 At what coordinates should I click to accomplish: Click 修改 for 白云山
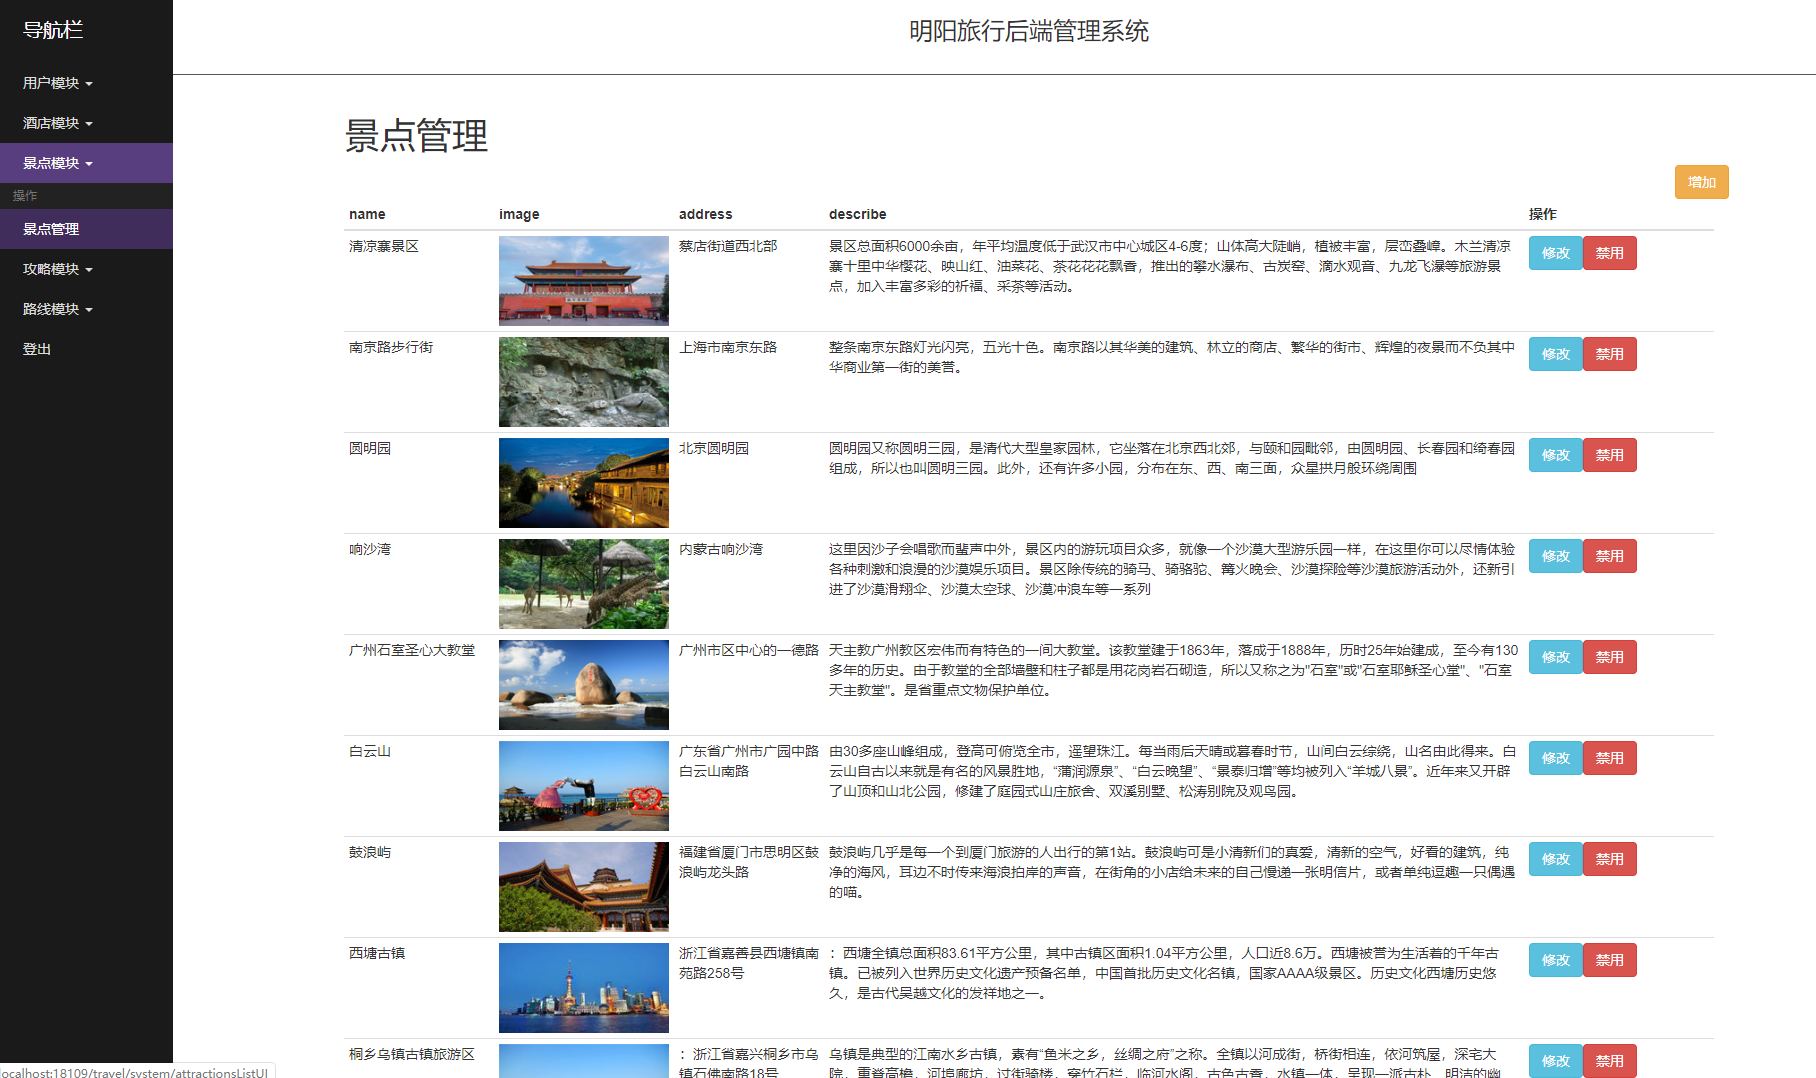pos(1555,757)
